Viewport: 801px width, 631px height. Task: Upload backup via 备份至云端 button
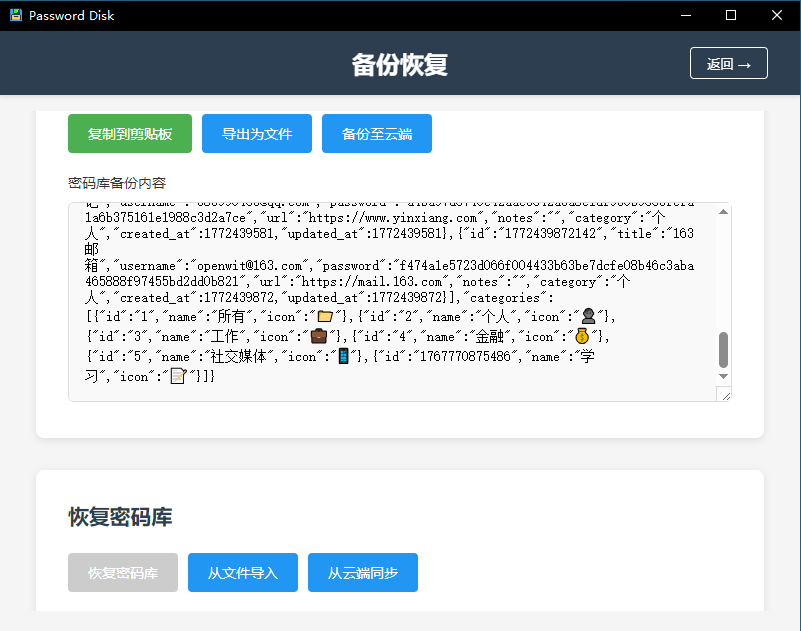coord(377,134)
